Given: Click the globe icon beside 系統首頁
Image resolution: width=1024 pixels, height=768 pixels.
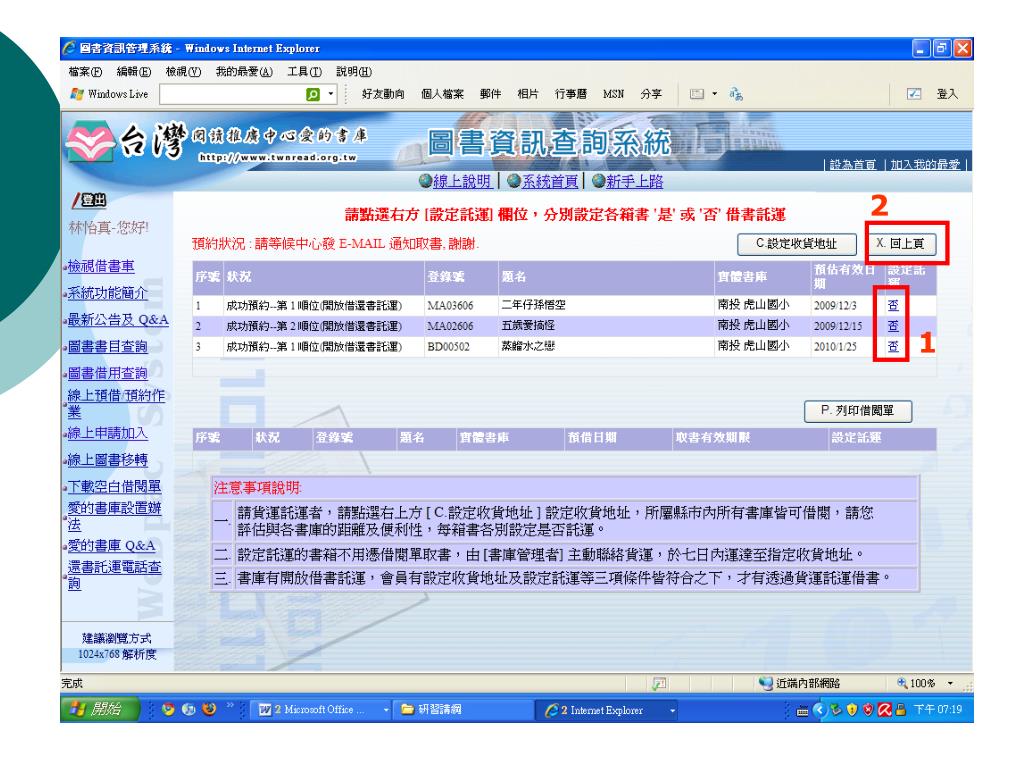Looking at the screenshot, I should click(514, 181).
